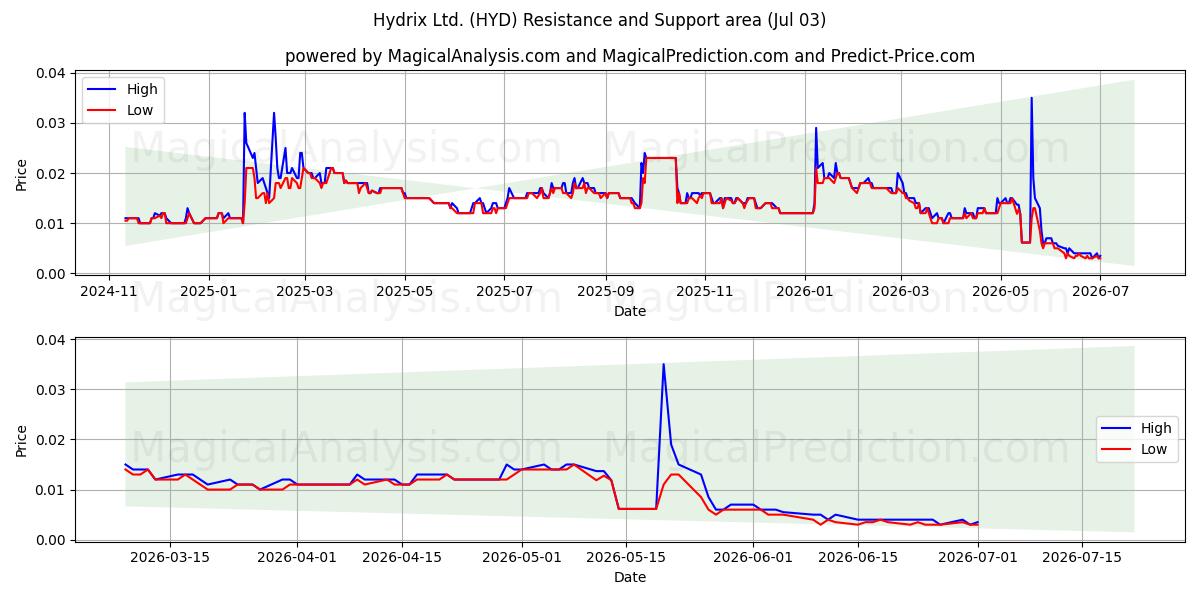Image resolution: width=1200 pixels, height=600 pixels.
Task: Click the '0.03' y-axis label of top chart
Action: (x=51, y=123)
